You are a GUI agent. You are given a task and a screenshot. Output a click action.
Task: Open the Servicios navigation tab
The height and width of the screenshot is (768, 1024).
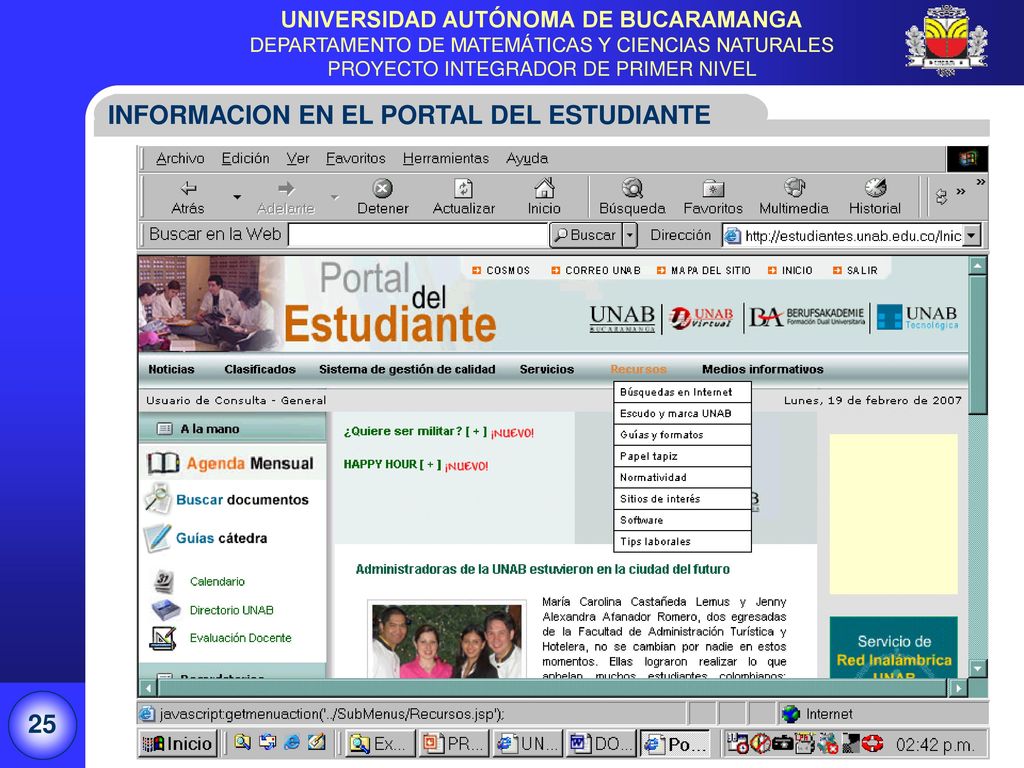(x=547, y=370)
